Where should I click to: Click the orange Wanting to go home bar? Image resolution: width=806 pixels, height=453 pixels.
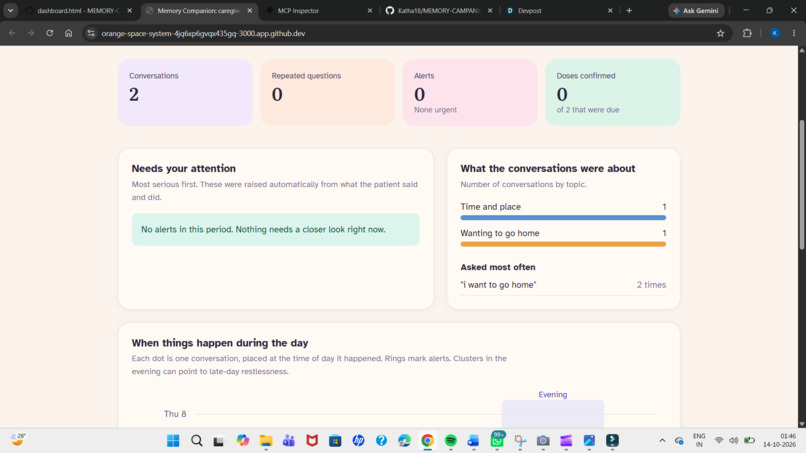pyautogui.click(x=563, y=244)
